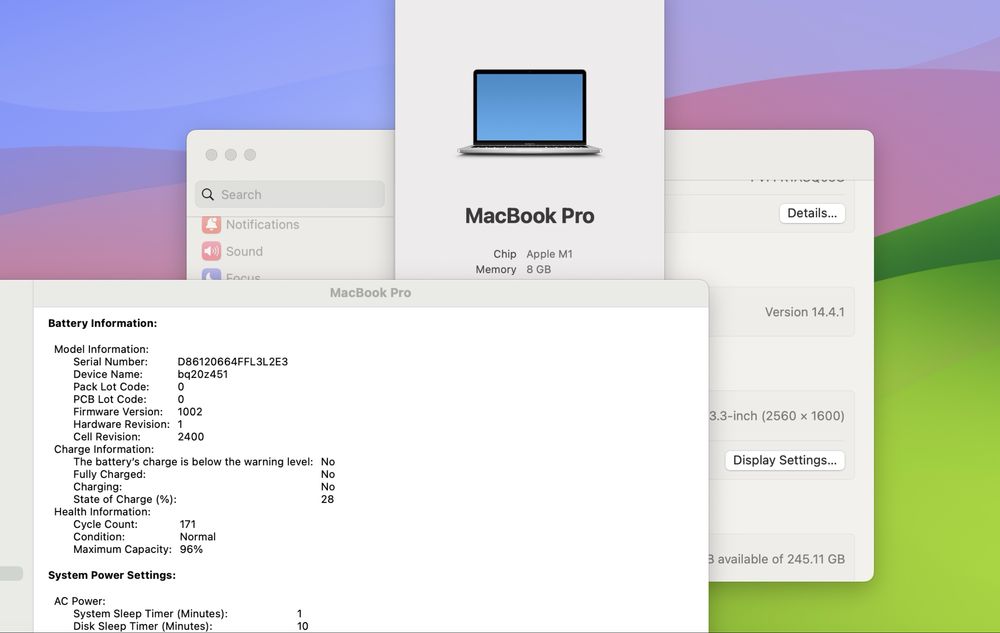
Task: Click the AC Power label
Action: pyautogui.click(x=80, y=601)
